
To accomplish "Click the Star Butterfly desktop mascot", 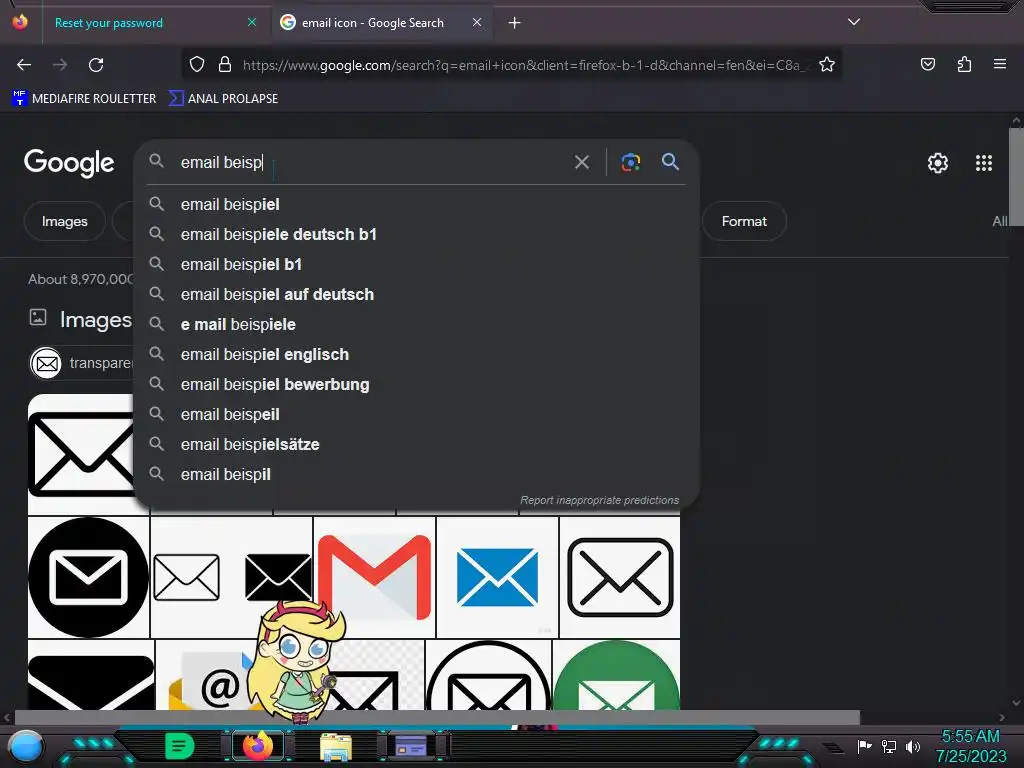I will click(x=299, y=663).
